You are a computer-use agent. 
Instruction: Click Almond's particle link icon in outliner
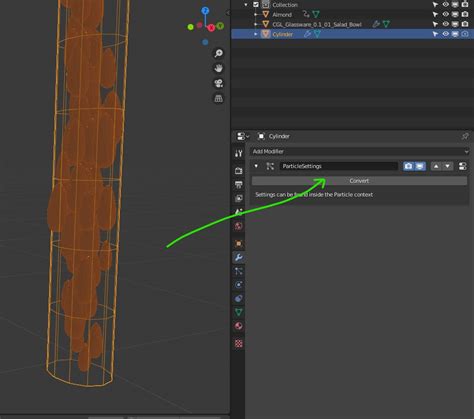click(306, 14)
